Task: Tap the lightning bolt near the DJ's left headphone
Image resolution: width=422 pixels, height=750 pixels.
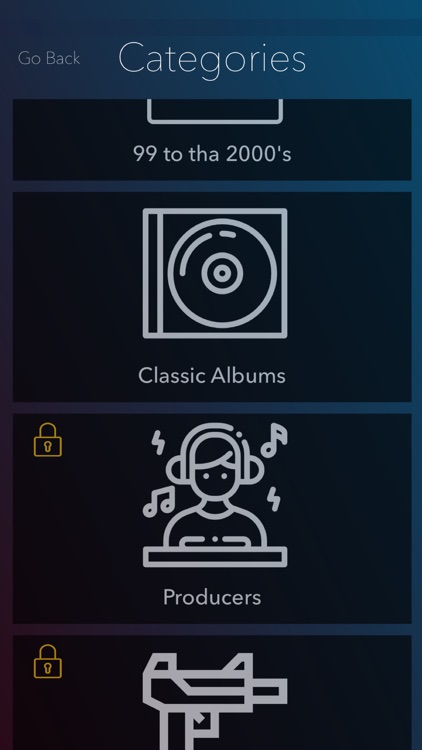Action: coord(158,442)
